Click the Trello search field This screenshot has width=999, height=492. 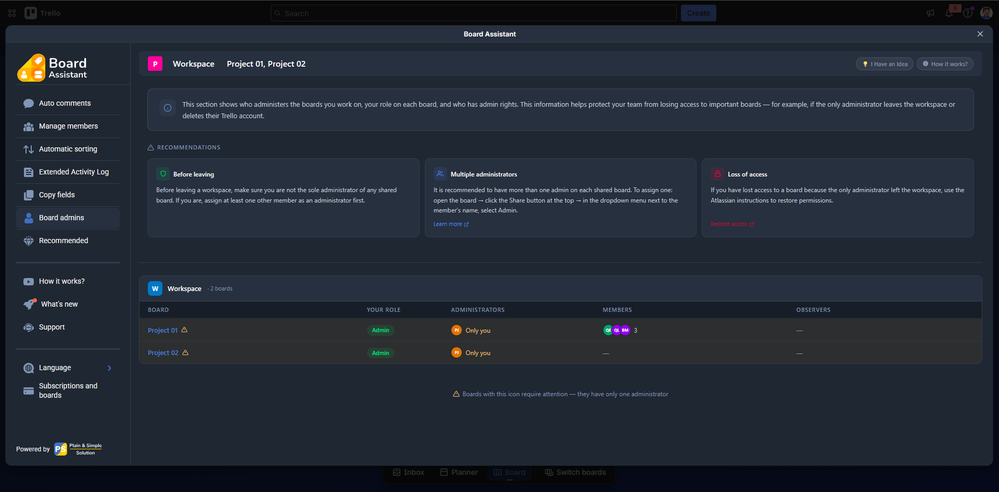click(473, 13)
